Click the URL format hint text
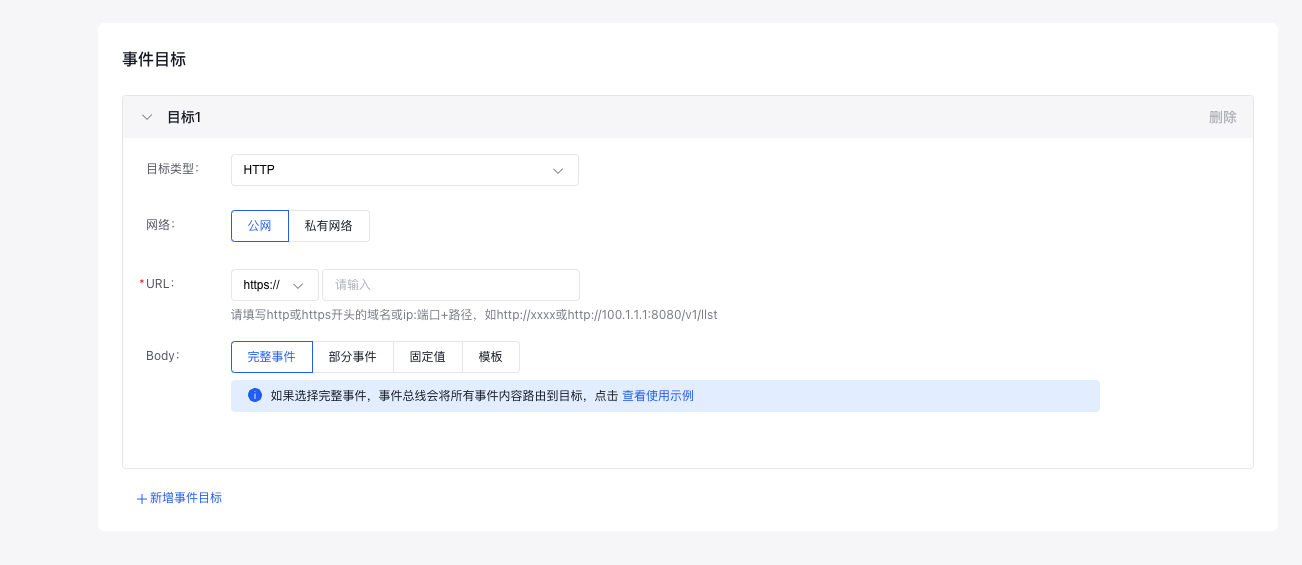This screenshot has height=565, width=1302. click(x=474, y=315)
